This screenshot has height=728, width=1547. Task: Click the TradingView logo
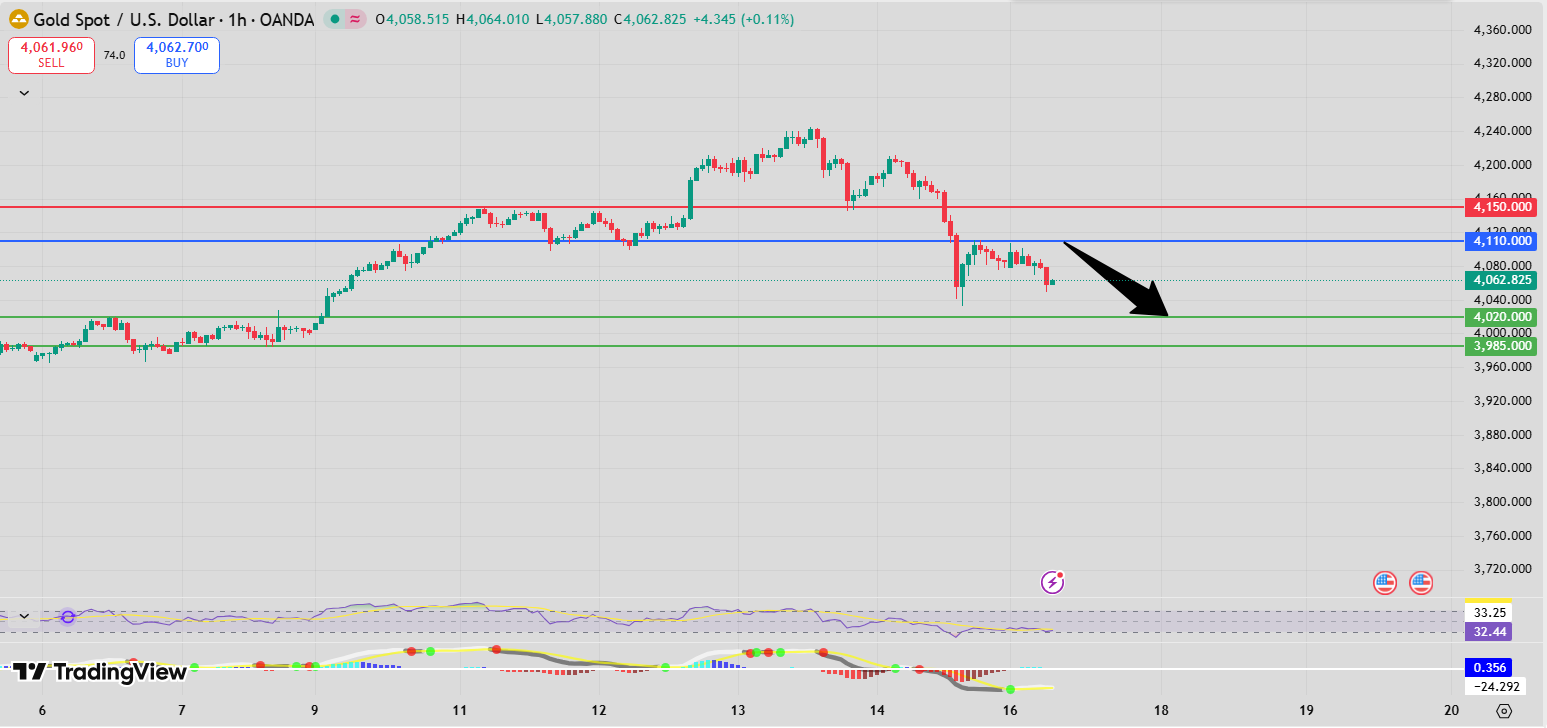100,672
